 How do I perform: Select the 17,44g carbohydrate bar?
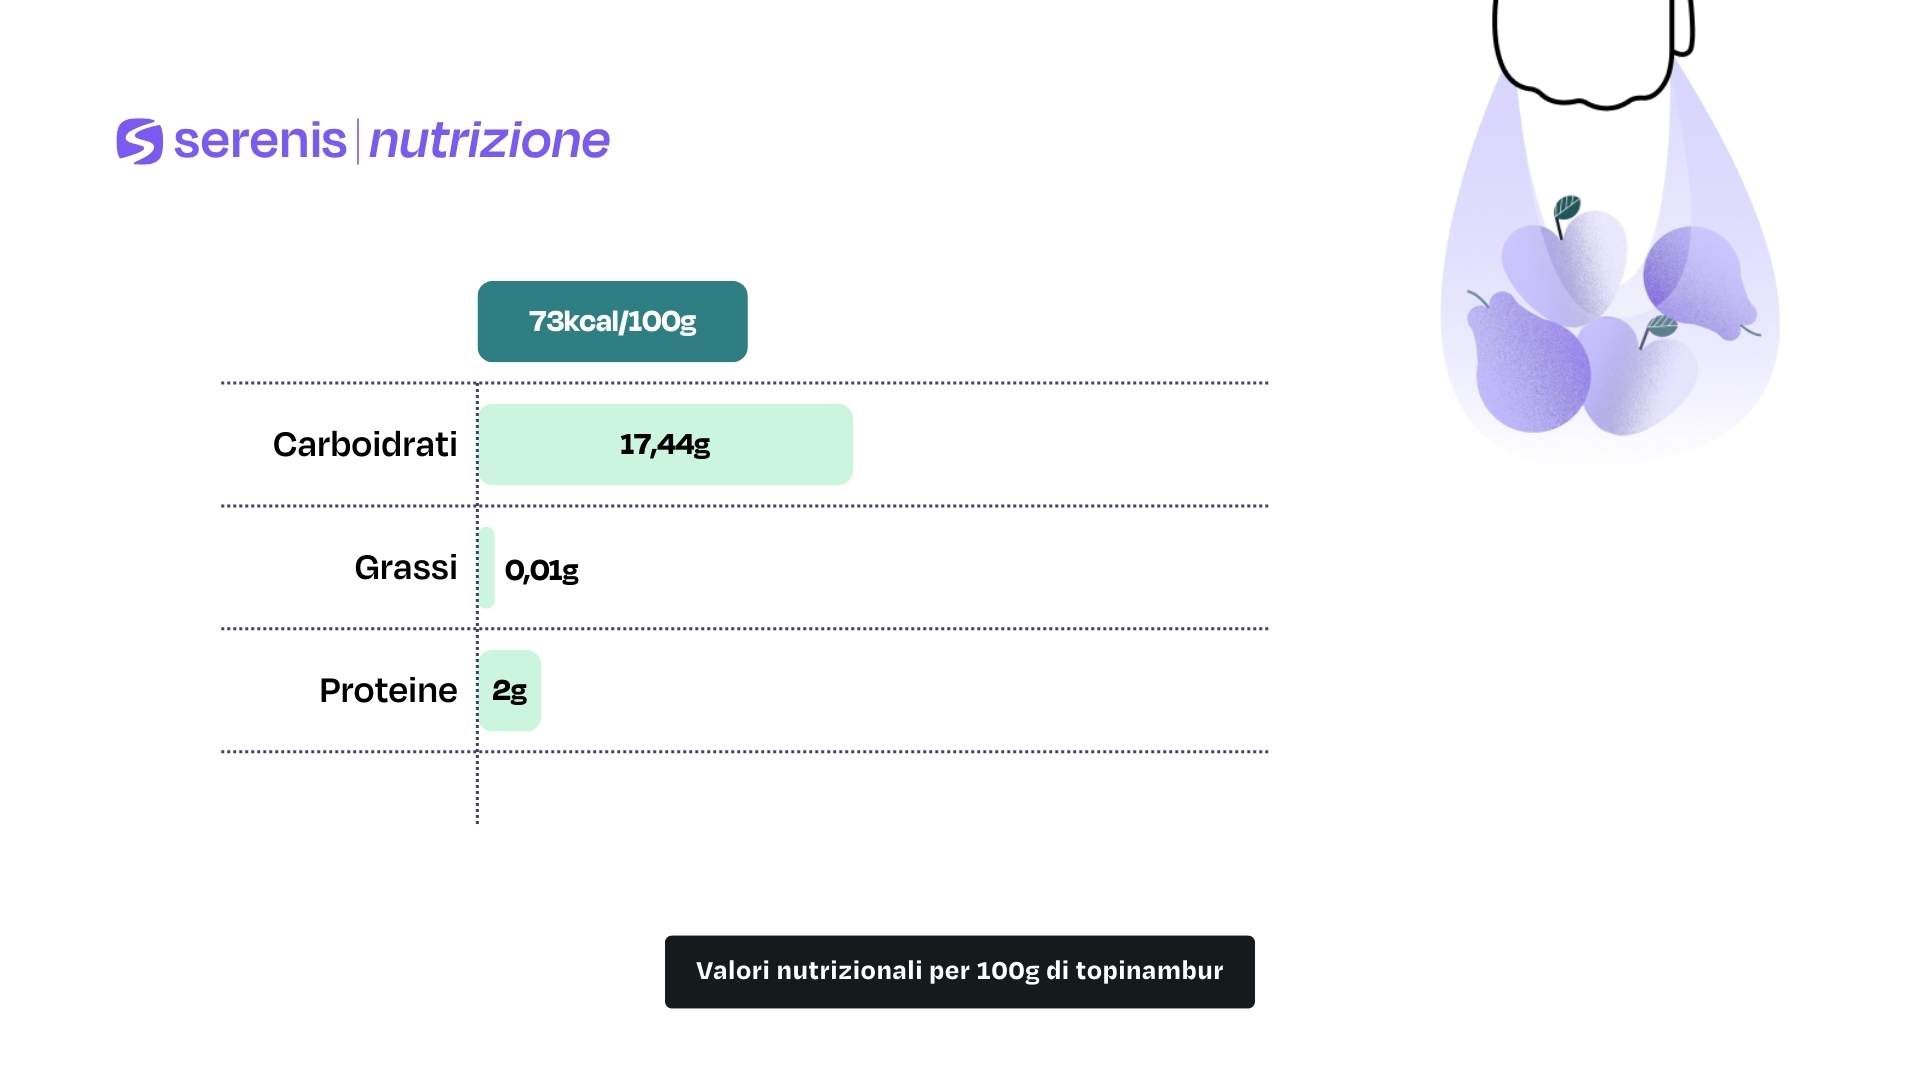tap(666, 445)
